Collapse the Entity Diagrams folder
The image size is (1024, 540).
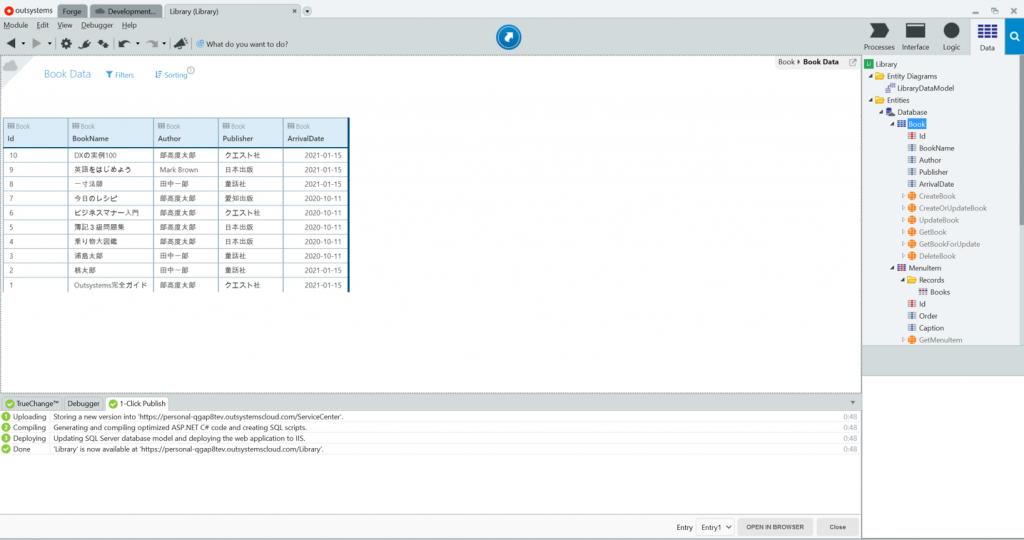(870, 76)
